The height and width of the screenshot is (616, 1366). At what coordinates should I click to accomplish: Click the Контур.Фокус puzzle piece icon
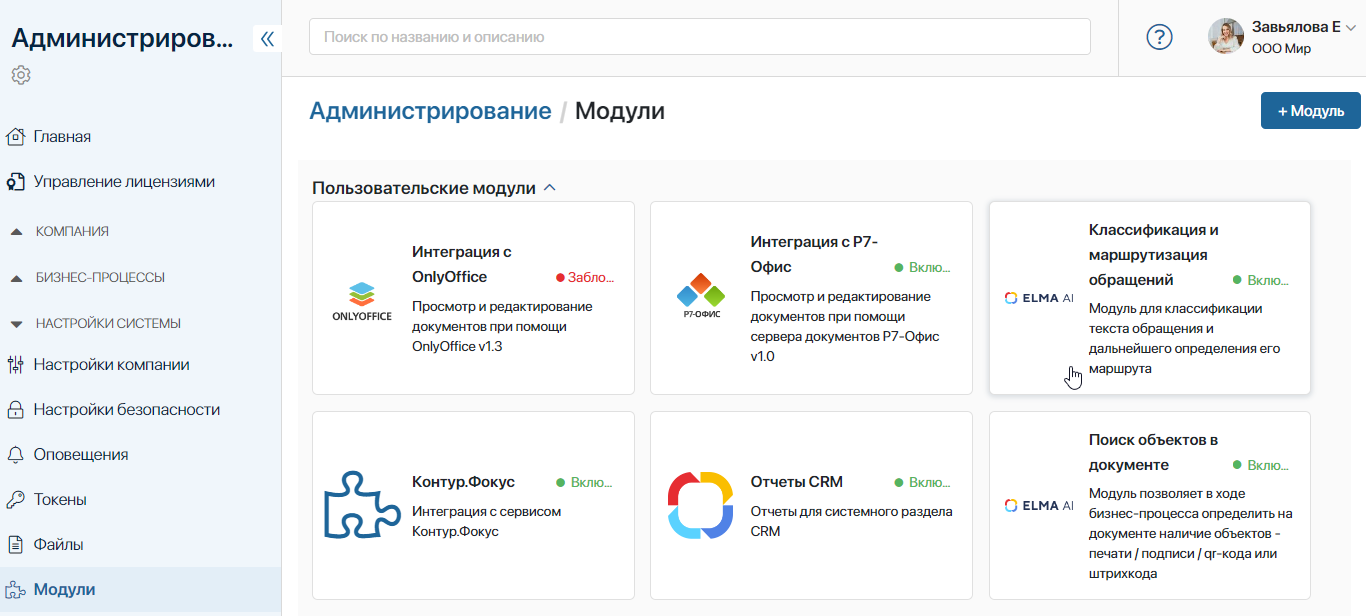point(361,505)
